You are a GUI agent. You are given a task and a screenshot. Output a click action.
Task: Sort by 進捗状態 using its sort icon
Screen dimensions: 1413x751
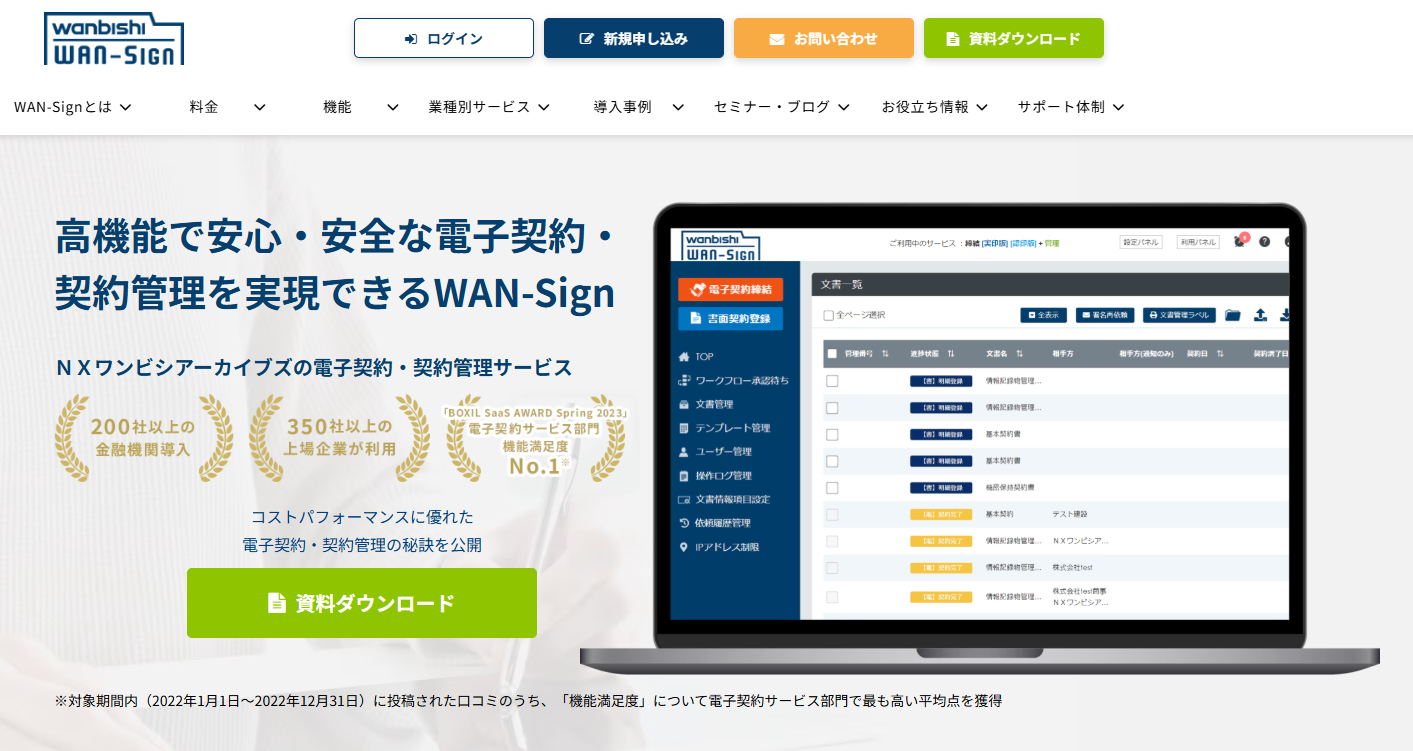pos(951,354)
